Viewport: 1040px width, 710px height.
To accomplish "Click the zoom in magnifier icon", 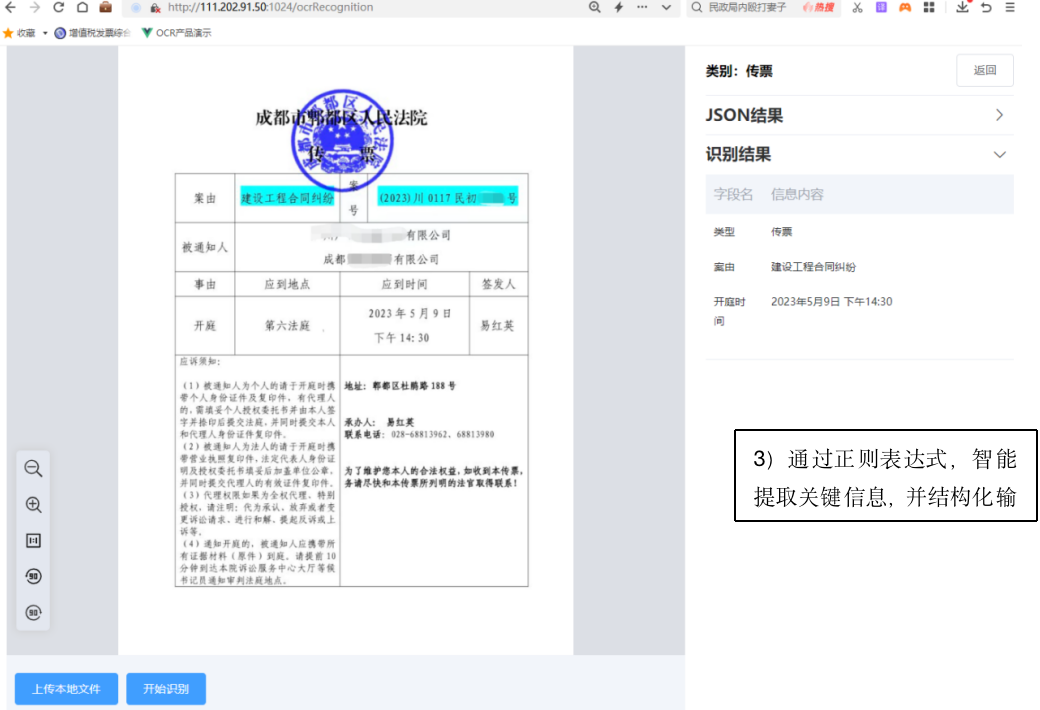I will click(x=33, y=505).
